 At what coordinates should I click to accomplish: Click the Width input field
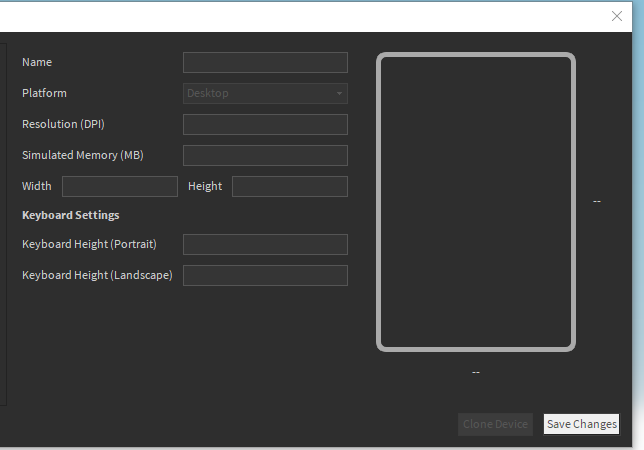[x=120, y=186]
